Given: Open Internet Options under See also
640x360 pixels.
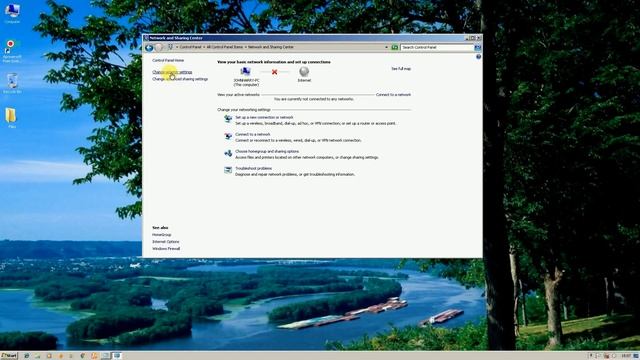Looking at the screenshot, I should click(166, 242).
